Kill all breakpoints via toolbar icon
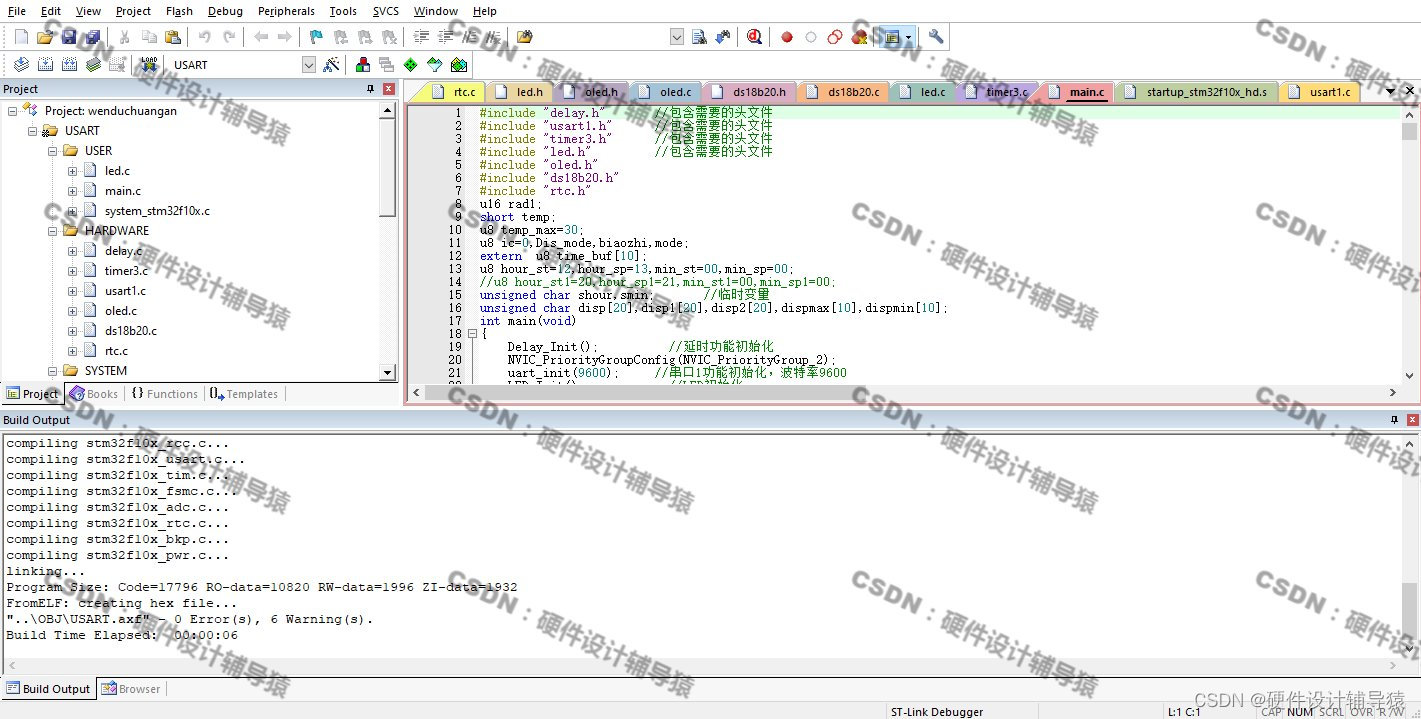This screenshot has width=1421, height=719. (x=860, y=37)
